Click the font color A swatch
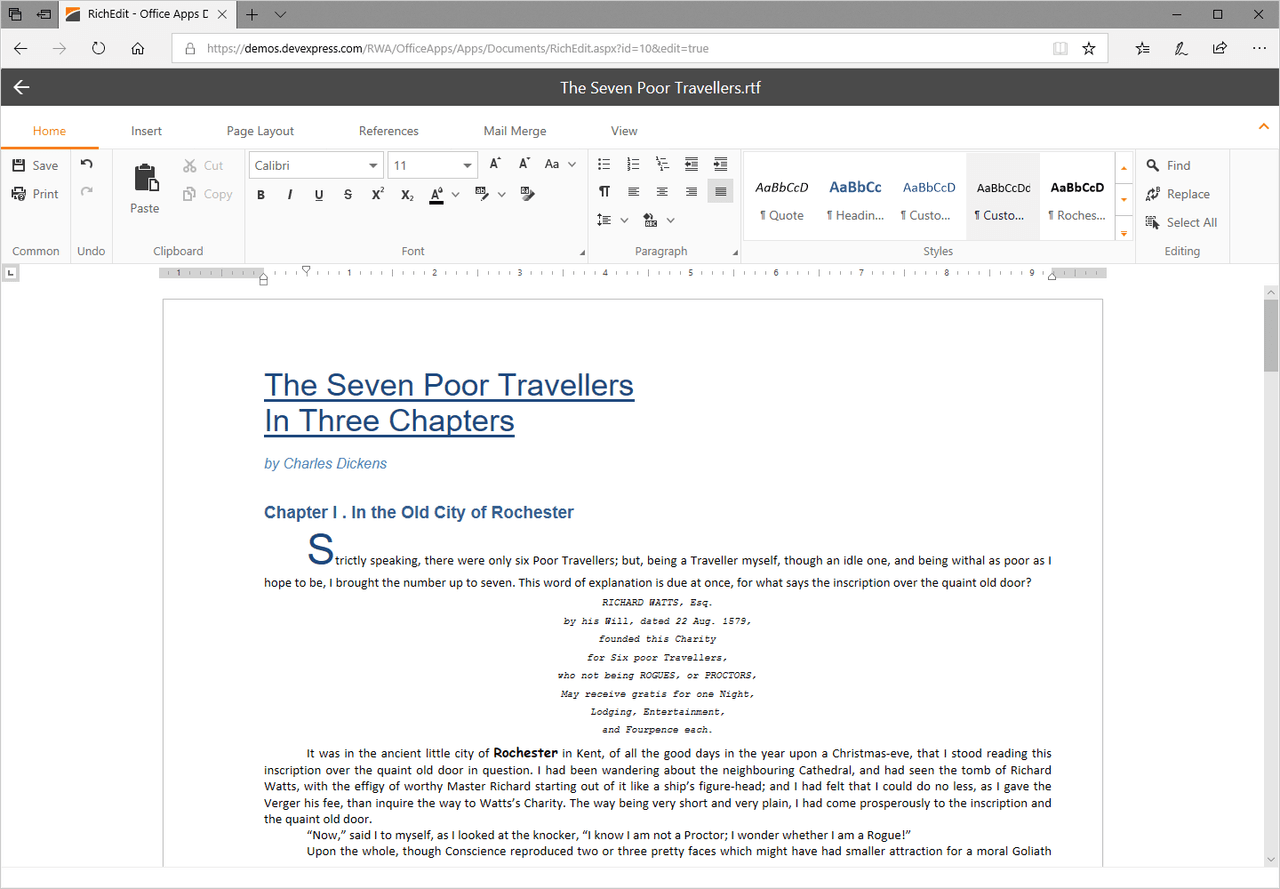This screenshot has height=889, width=1280. pyautogui.click(x=437, y=195)
